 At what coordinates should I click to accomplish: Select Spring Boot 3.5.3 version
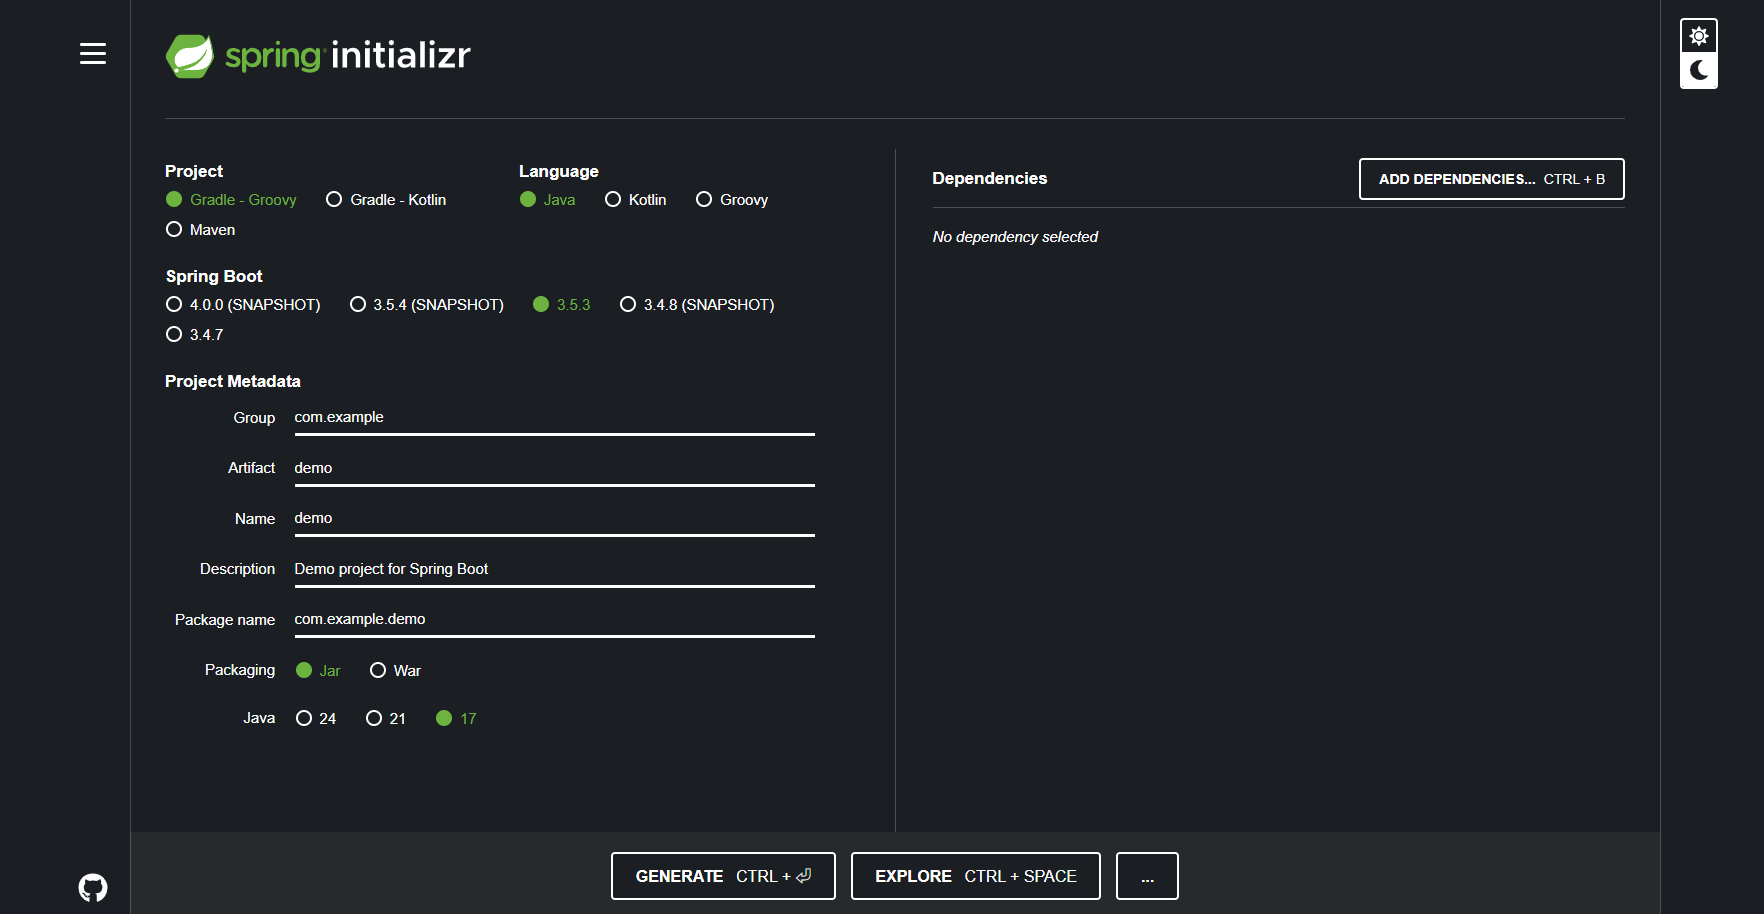coord(562,305)
